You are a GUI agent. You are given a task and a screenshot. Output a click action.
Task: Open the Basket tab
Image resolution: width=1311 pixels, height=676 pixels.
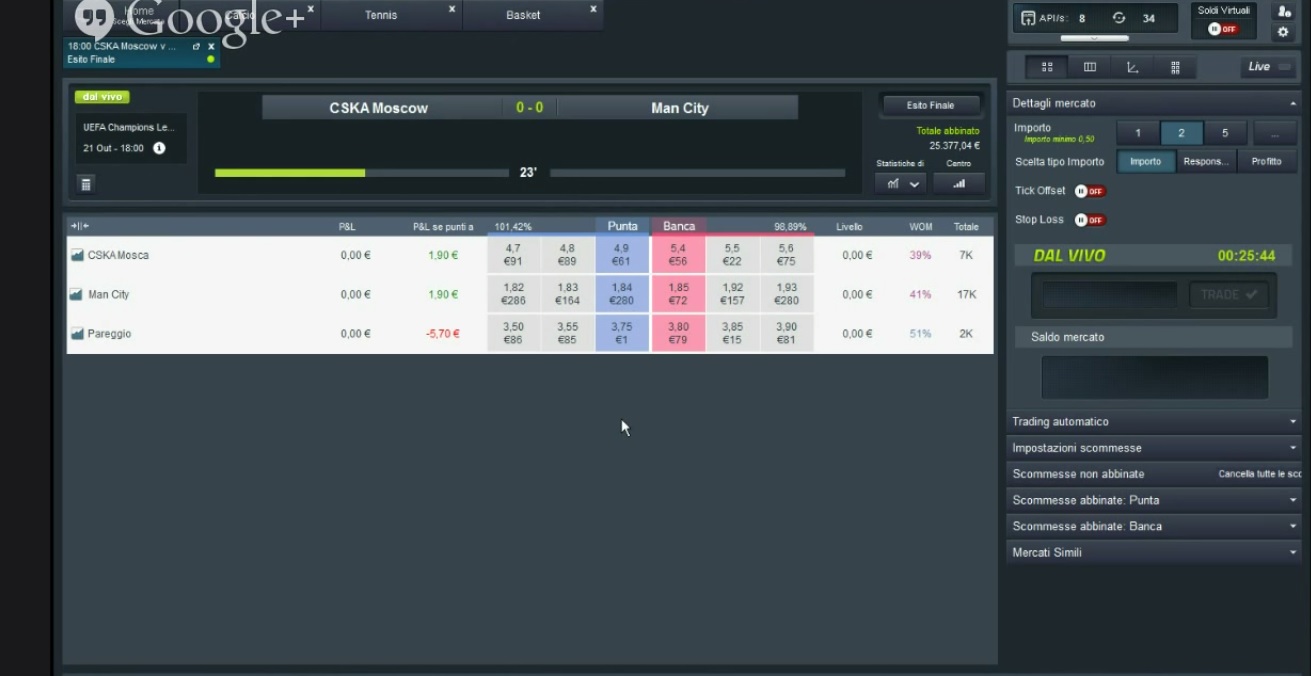pyautogui.click(x=523, y=15)
